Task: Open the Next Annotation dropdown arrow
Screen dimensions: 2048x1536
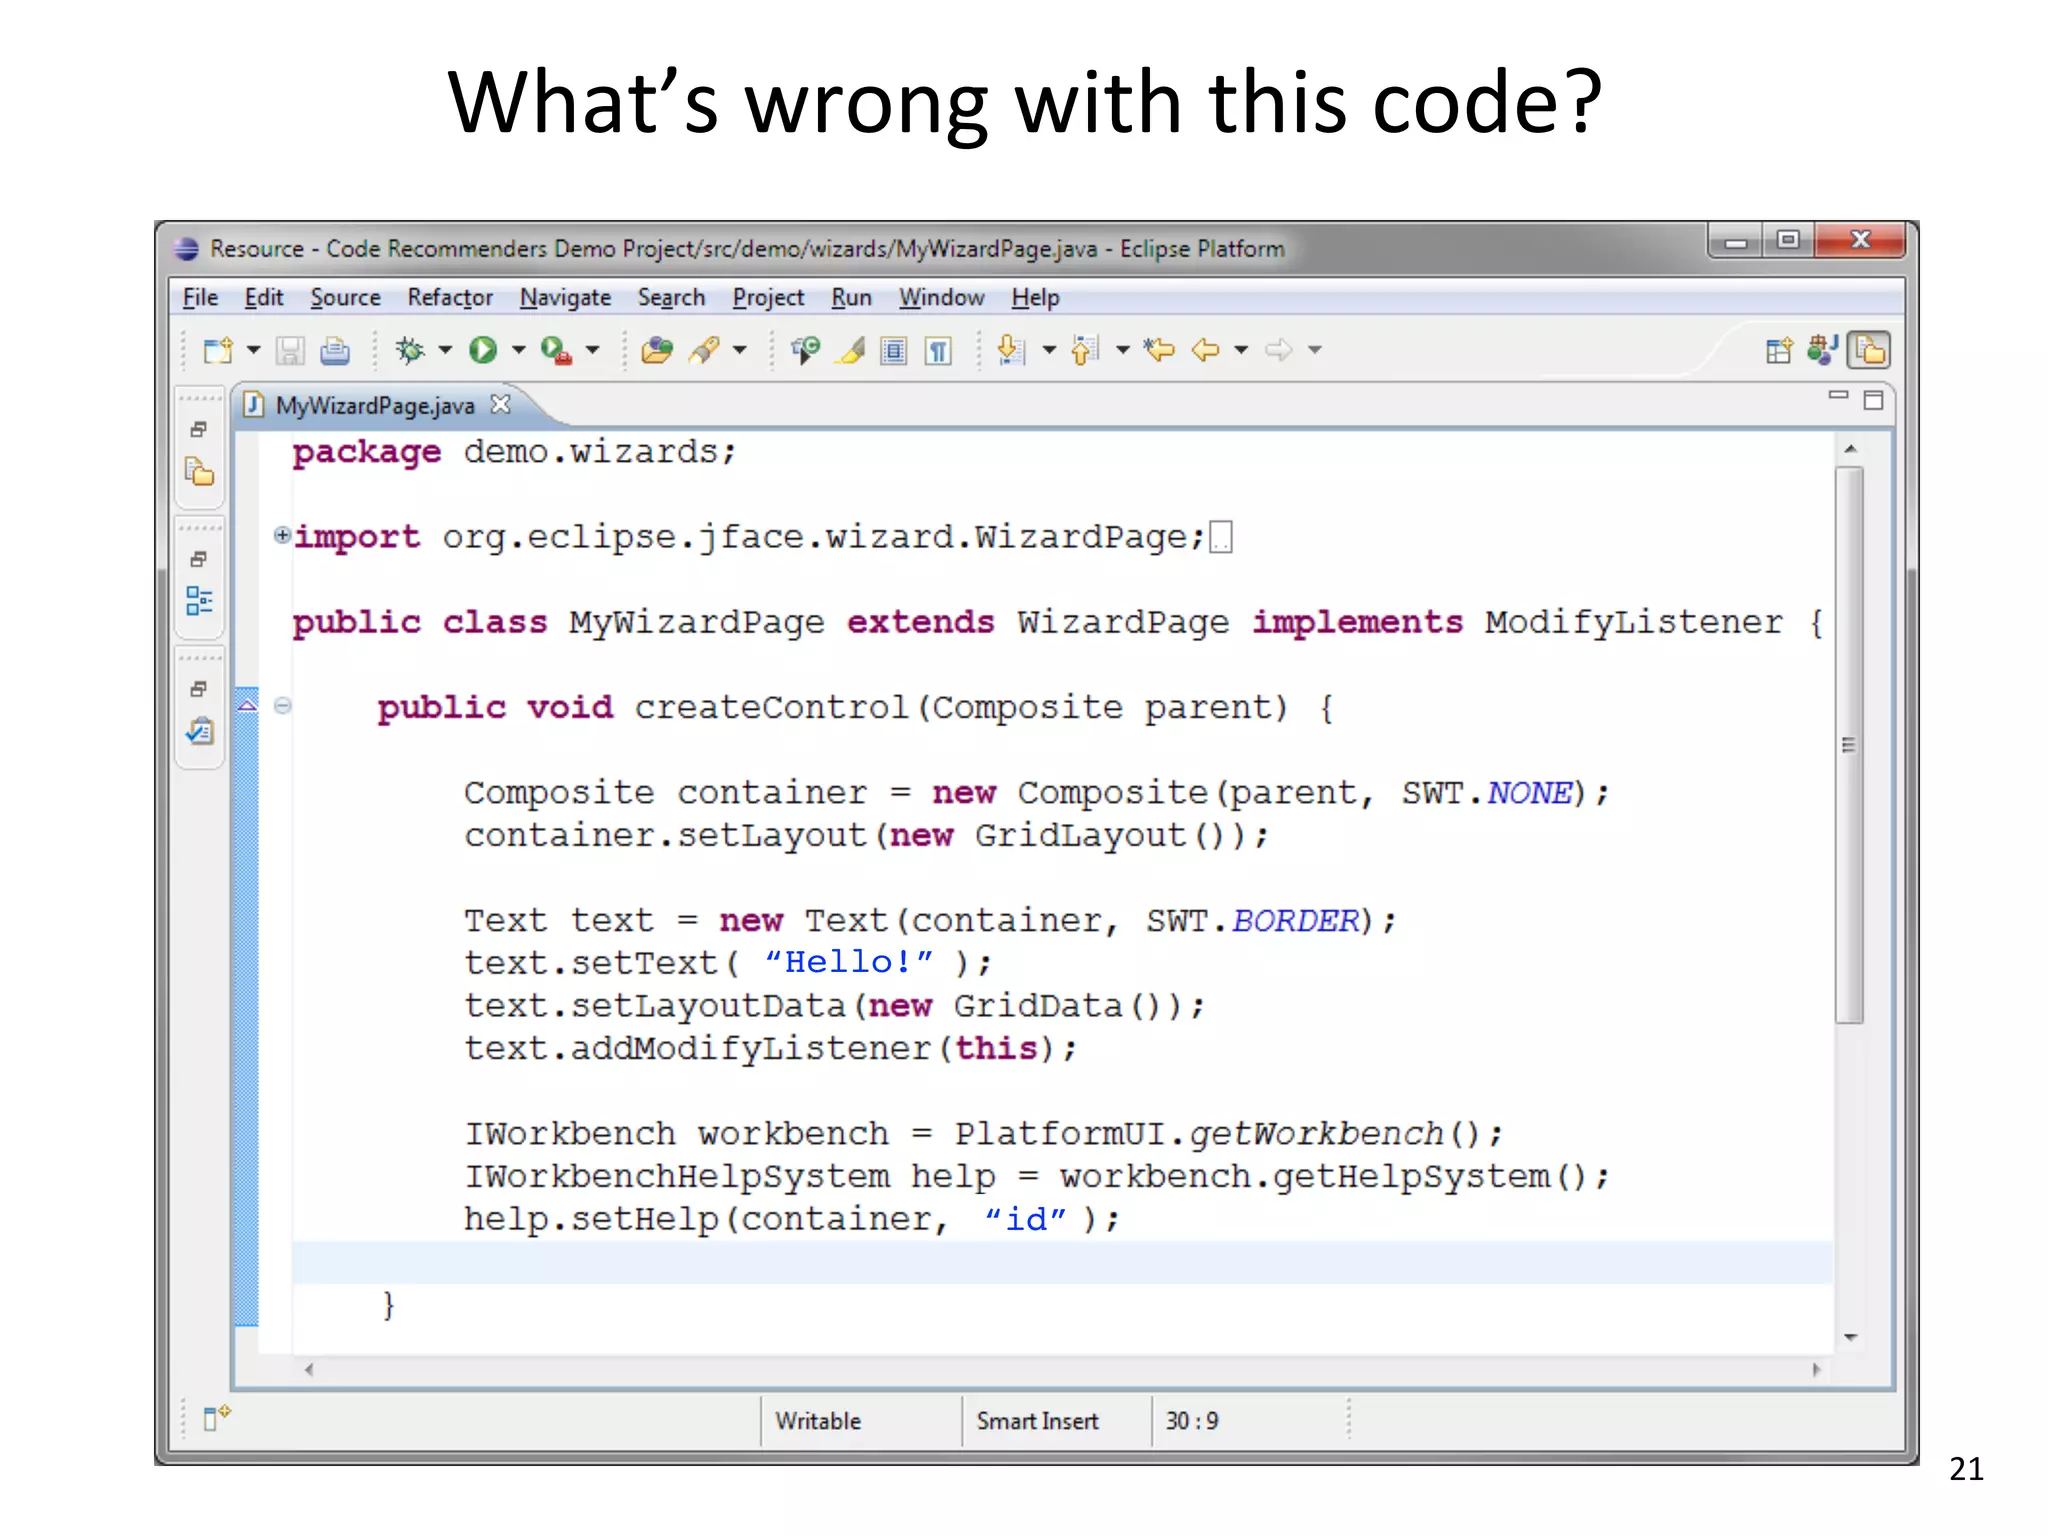Action: click(x=1049, y=350)
